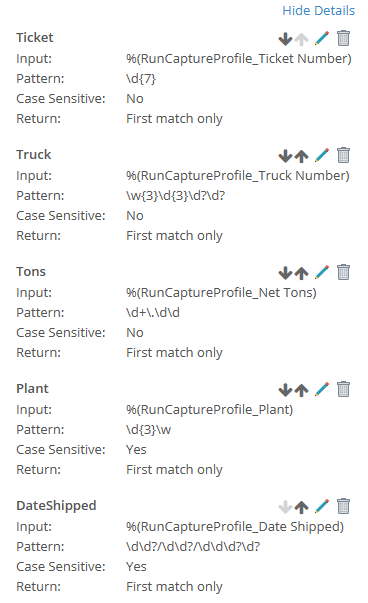Move the Truck entry up

tap(301, 156)
